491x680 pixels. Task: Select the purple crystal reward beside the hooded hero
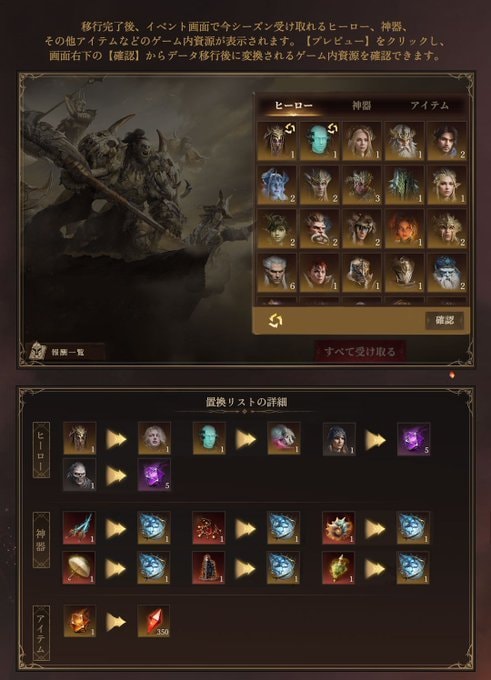[413, 438]
